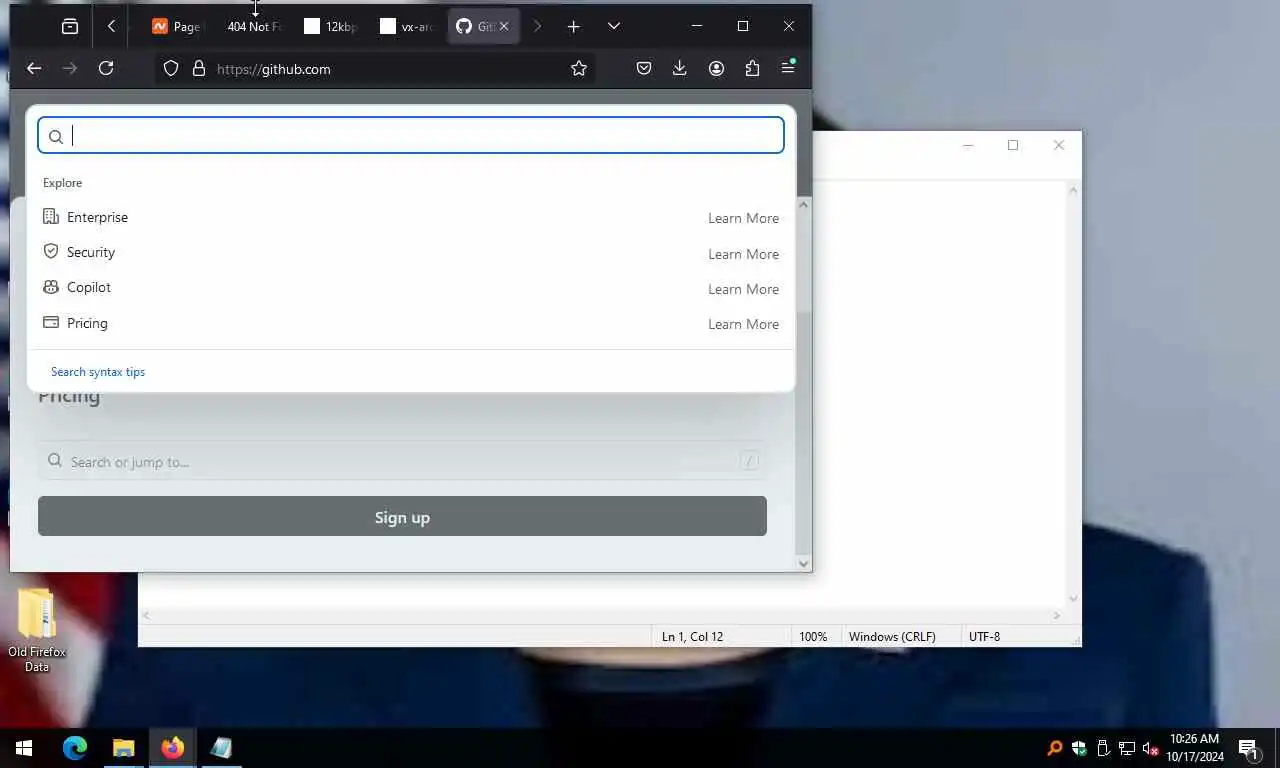Click the Search or jump to field
Image resolution: width=1280 pixels, height=768 pixels.
[402, 461]
